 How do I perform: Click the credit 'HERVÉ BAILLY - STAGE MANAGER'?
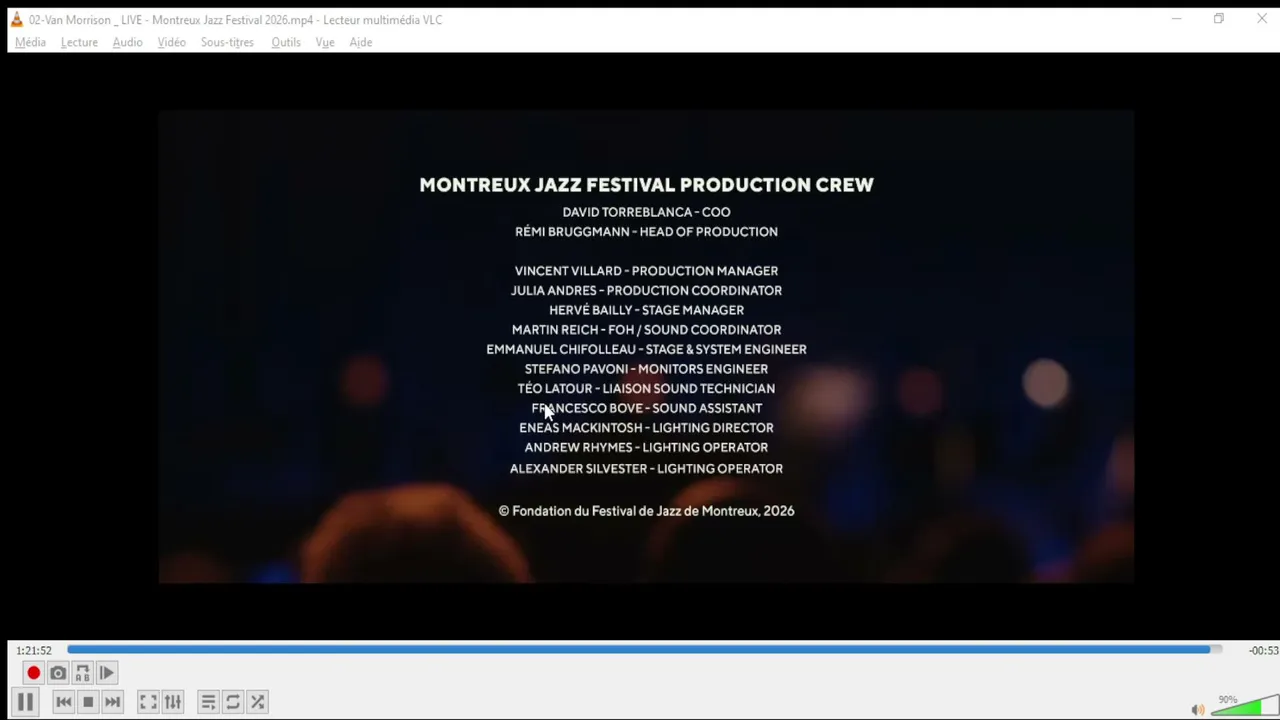646,310
